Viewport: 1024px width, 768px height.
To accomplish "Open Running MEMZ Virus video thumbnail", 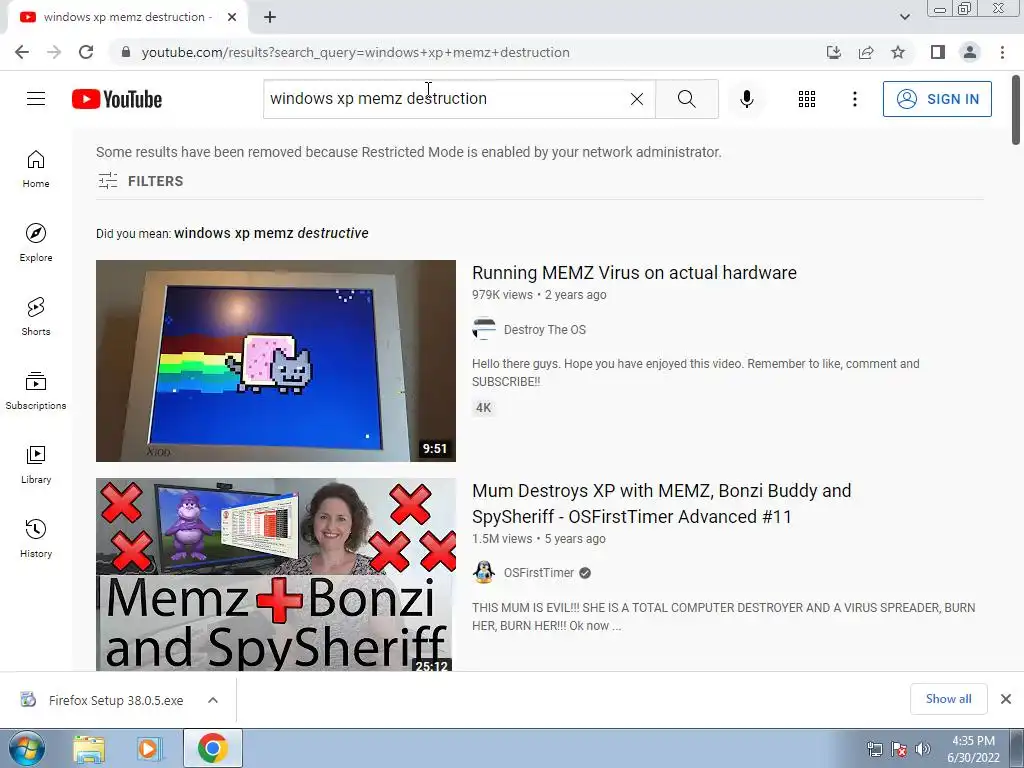I will [276, 360].
